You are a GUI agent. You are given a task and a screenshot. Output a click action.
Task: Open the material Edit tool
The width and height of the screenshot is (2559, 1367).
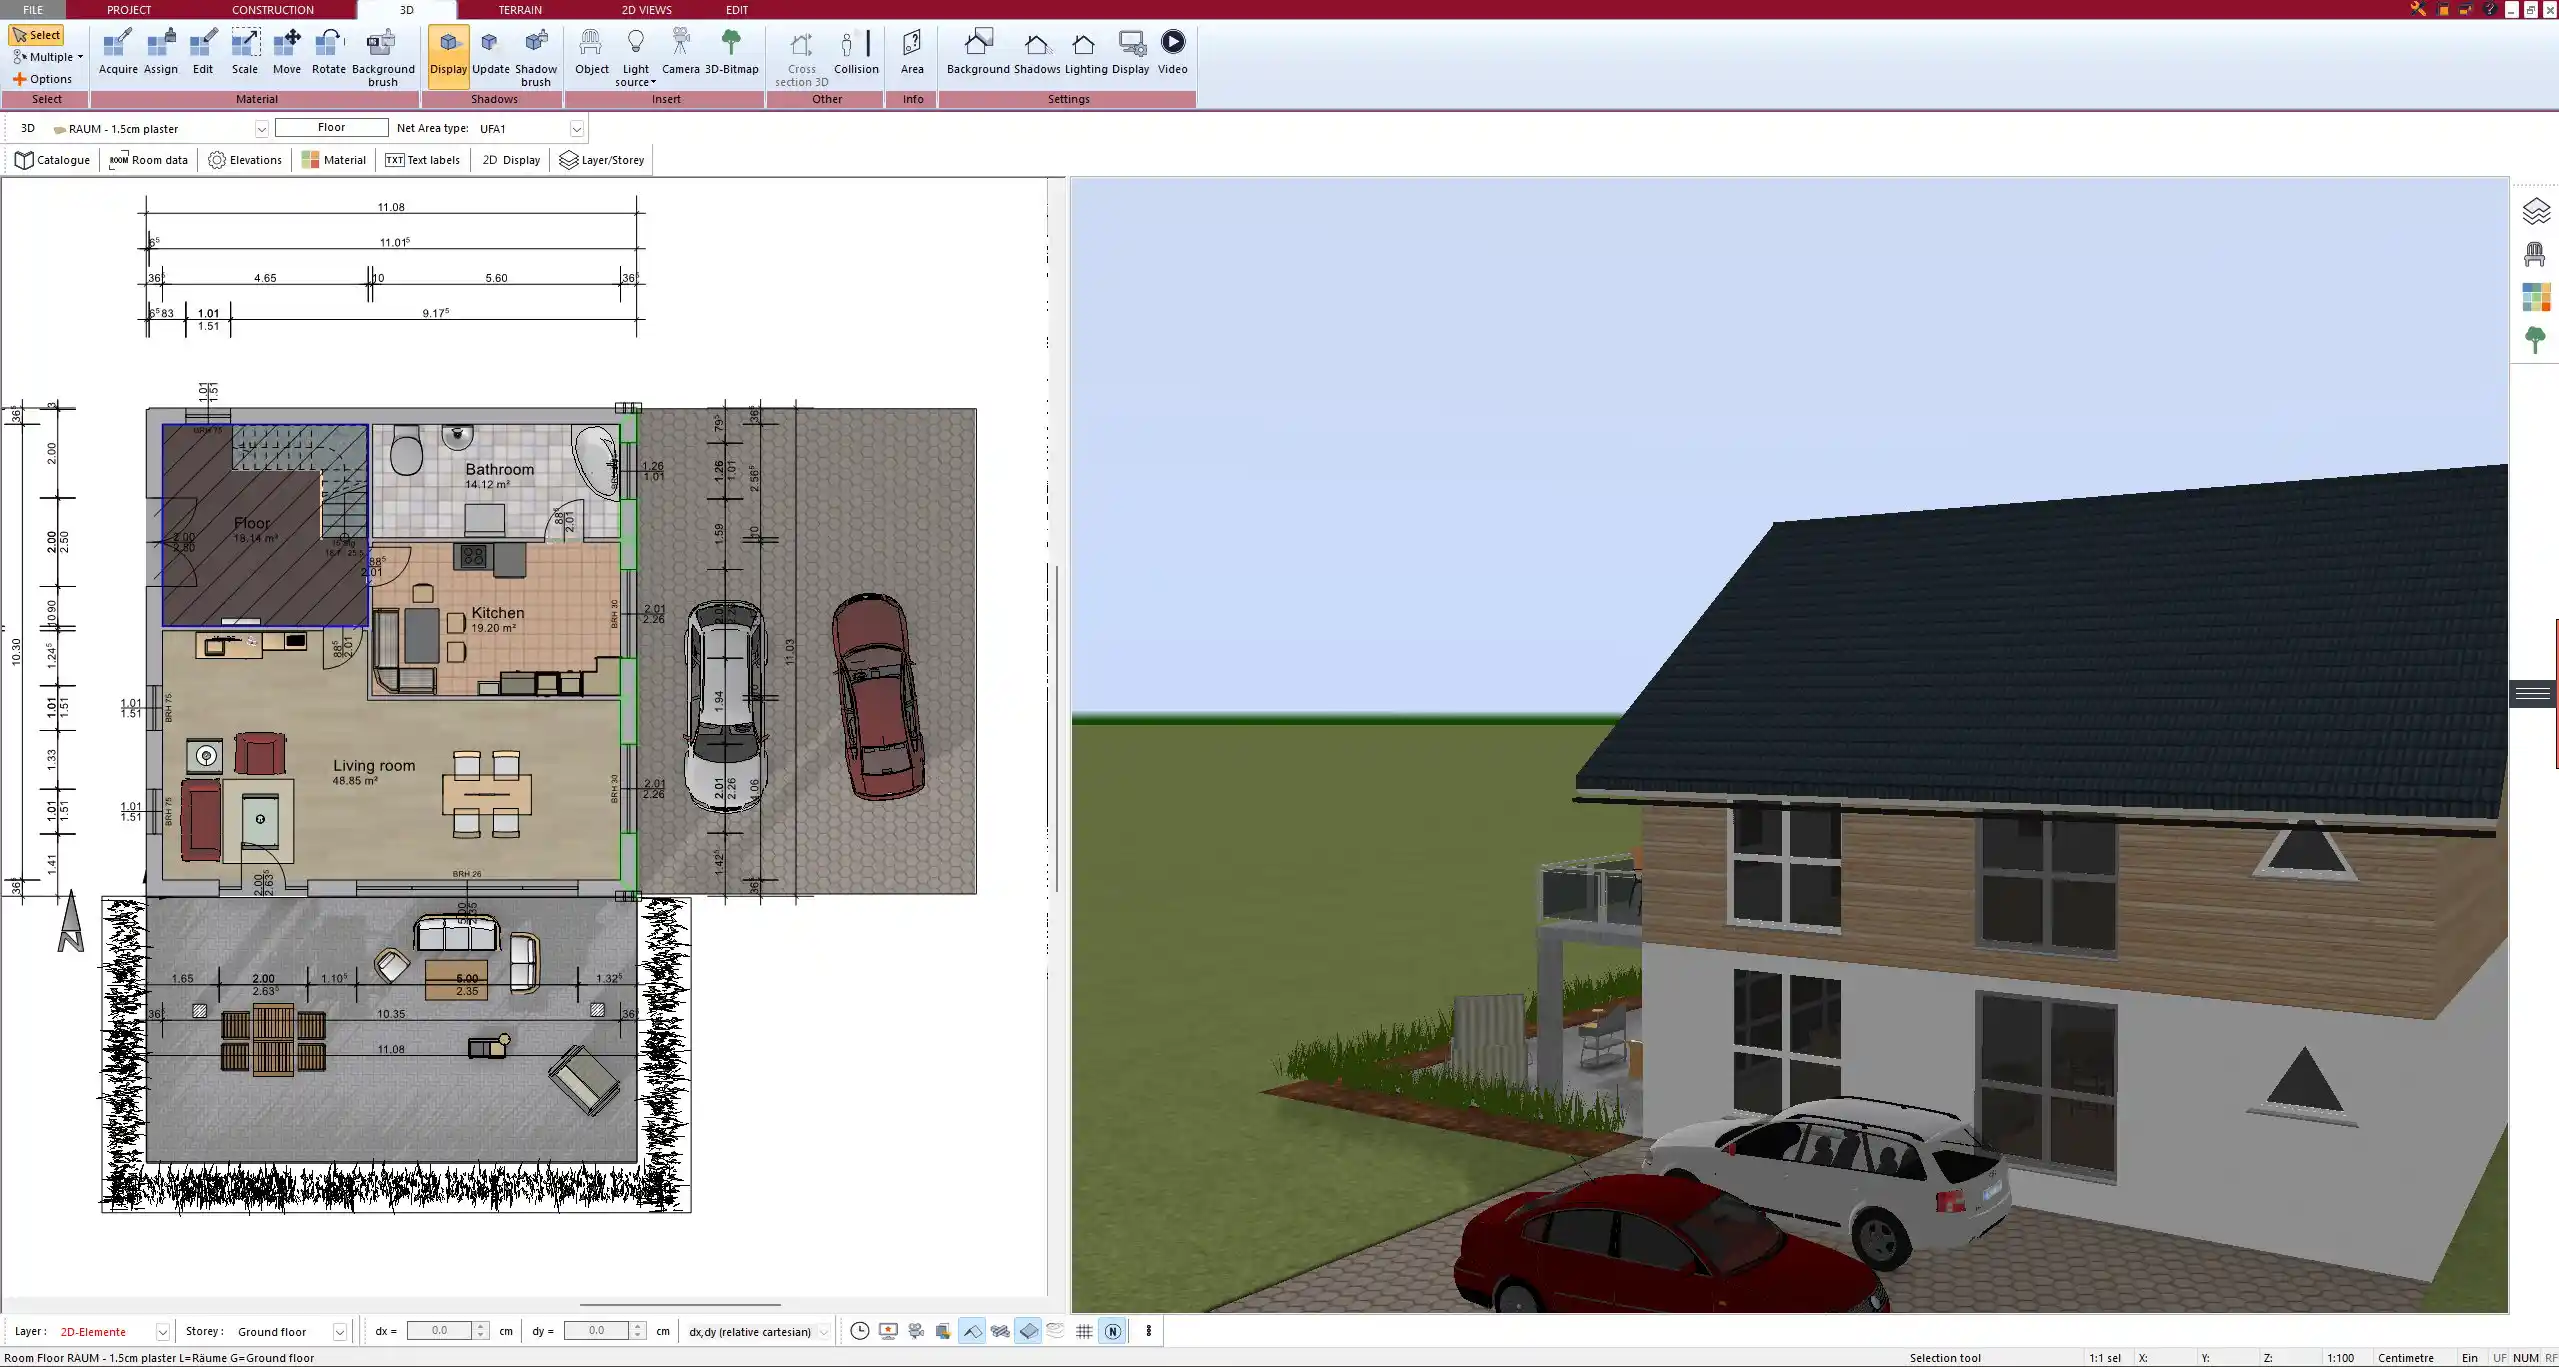click(203, 53)
